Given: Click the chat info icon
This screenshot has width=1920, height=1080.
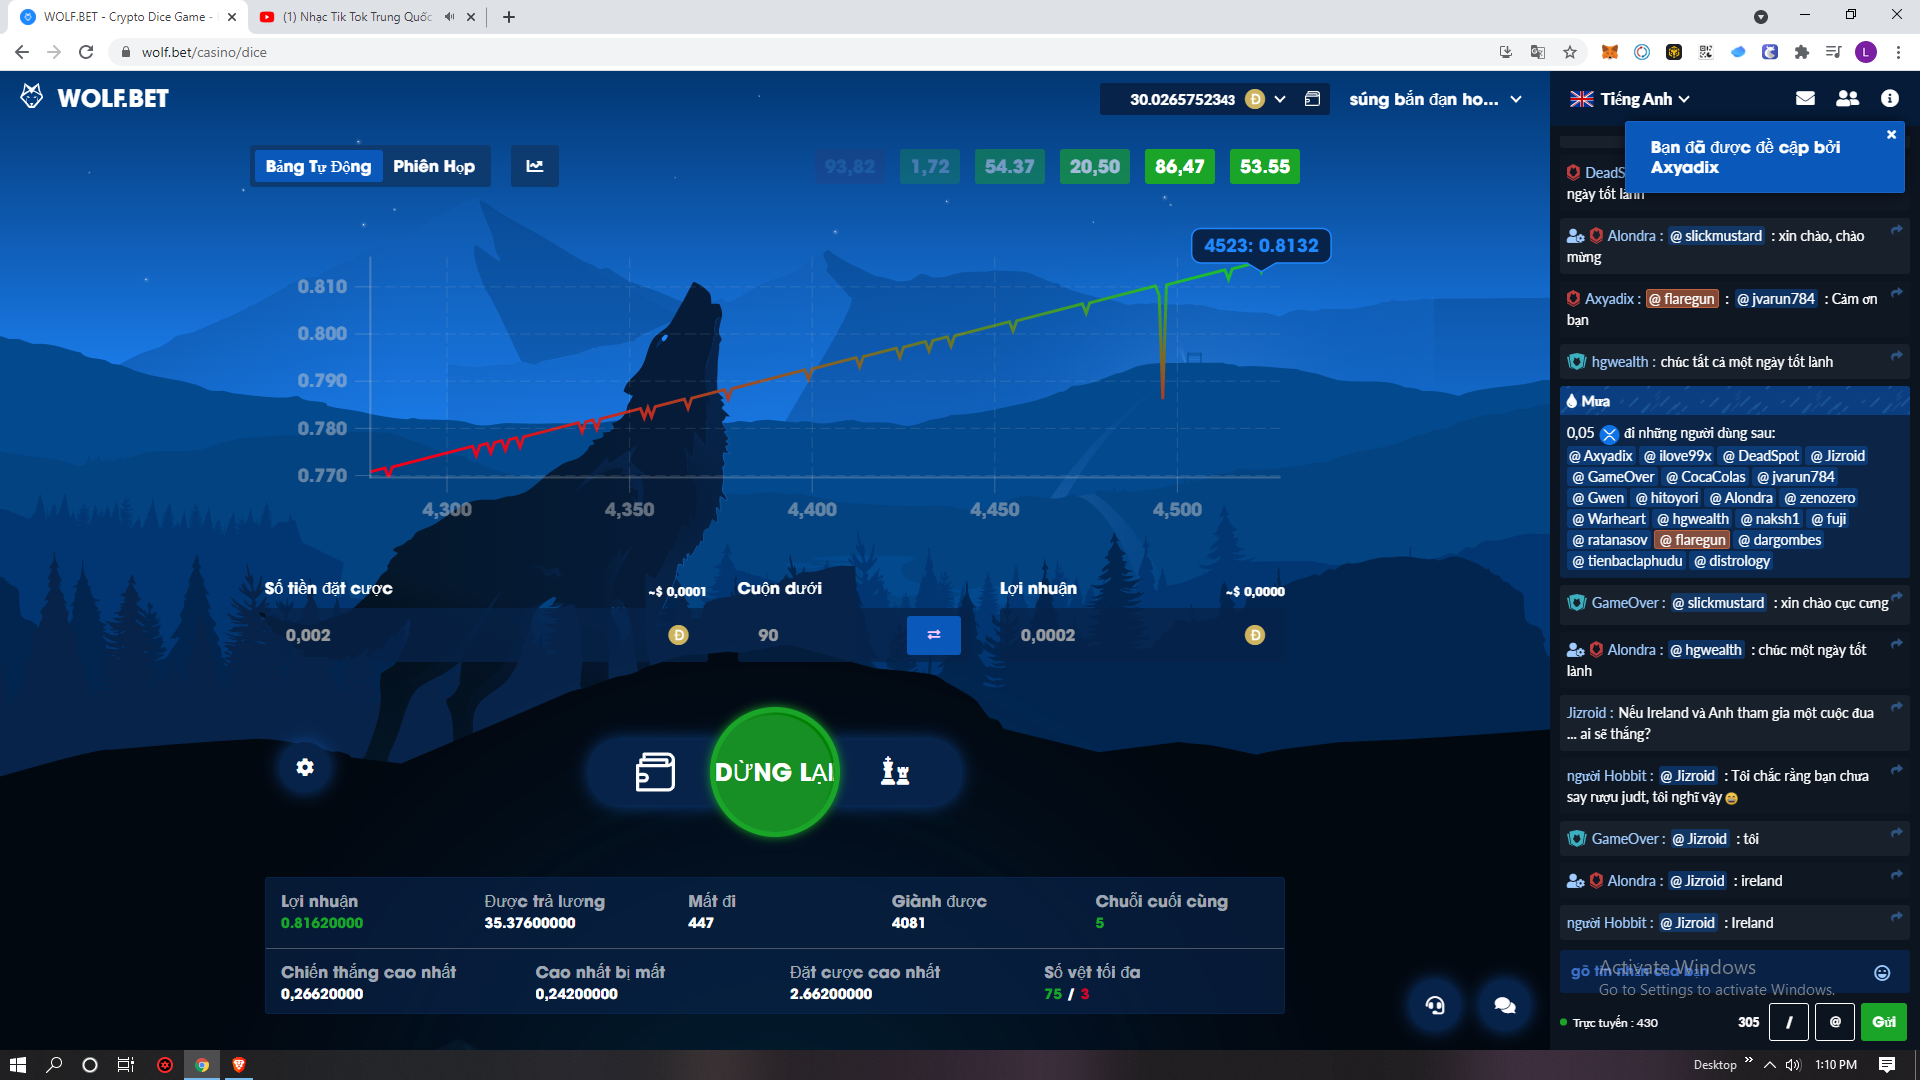Looking at the screenshot, I should pos(1889,98).
